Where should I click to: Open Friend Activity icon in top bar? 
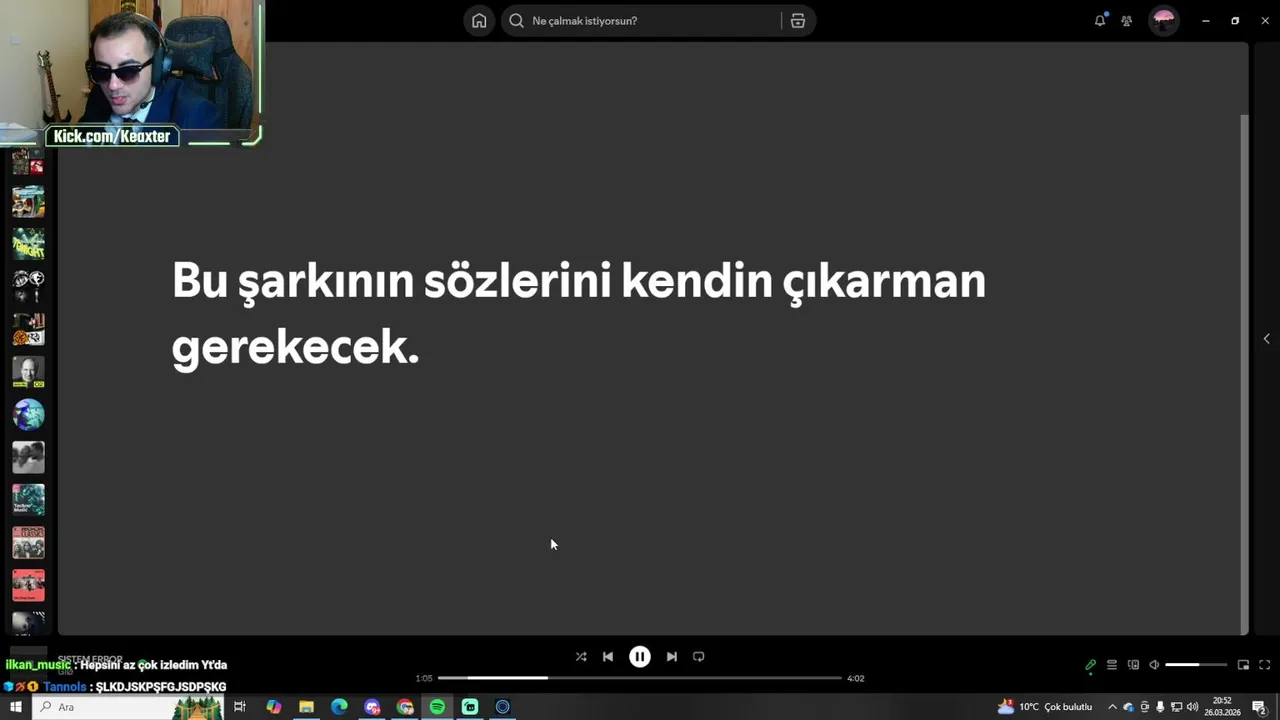(1127, 21)
